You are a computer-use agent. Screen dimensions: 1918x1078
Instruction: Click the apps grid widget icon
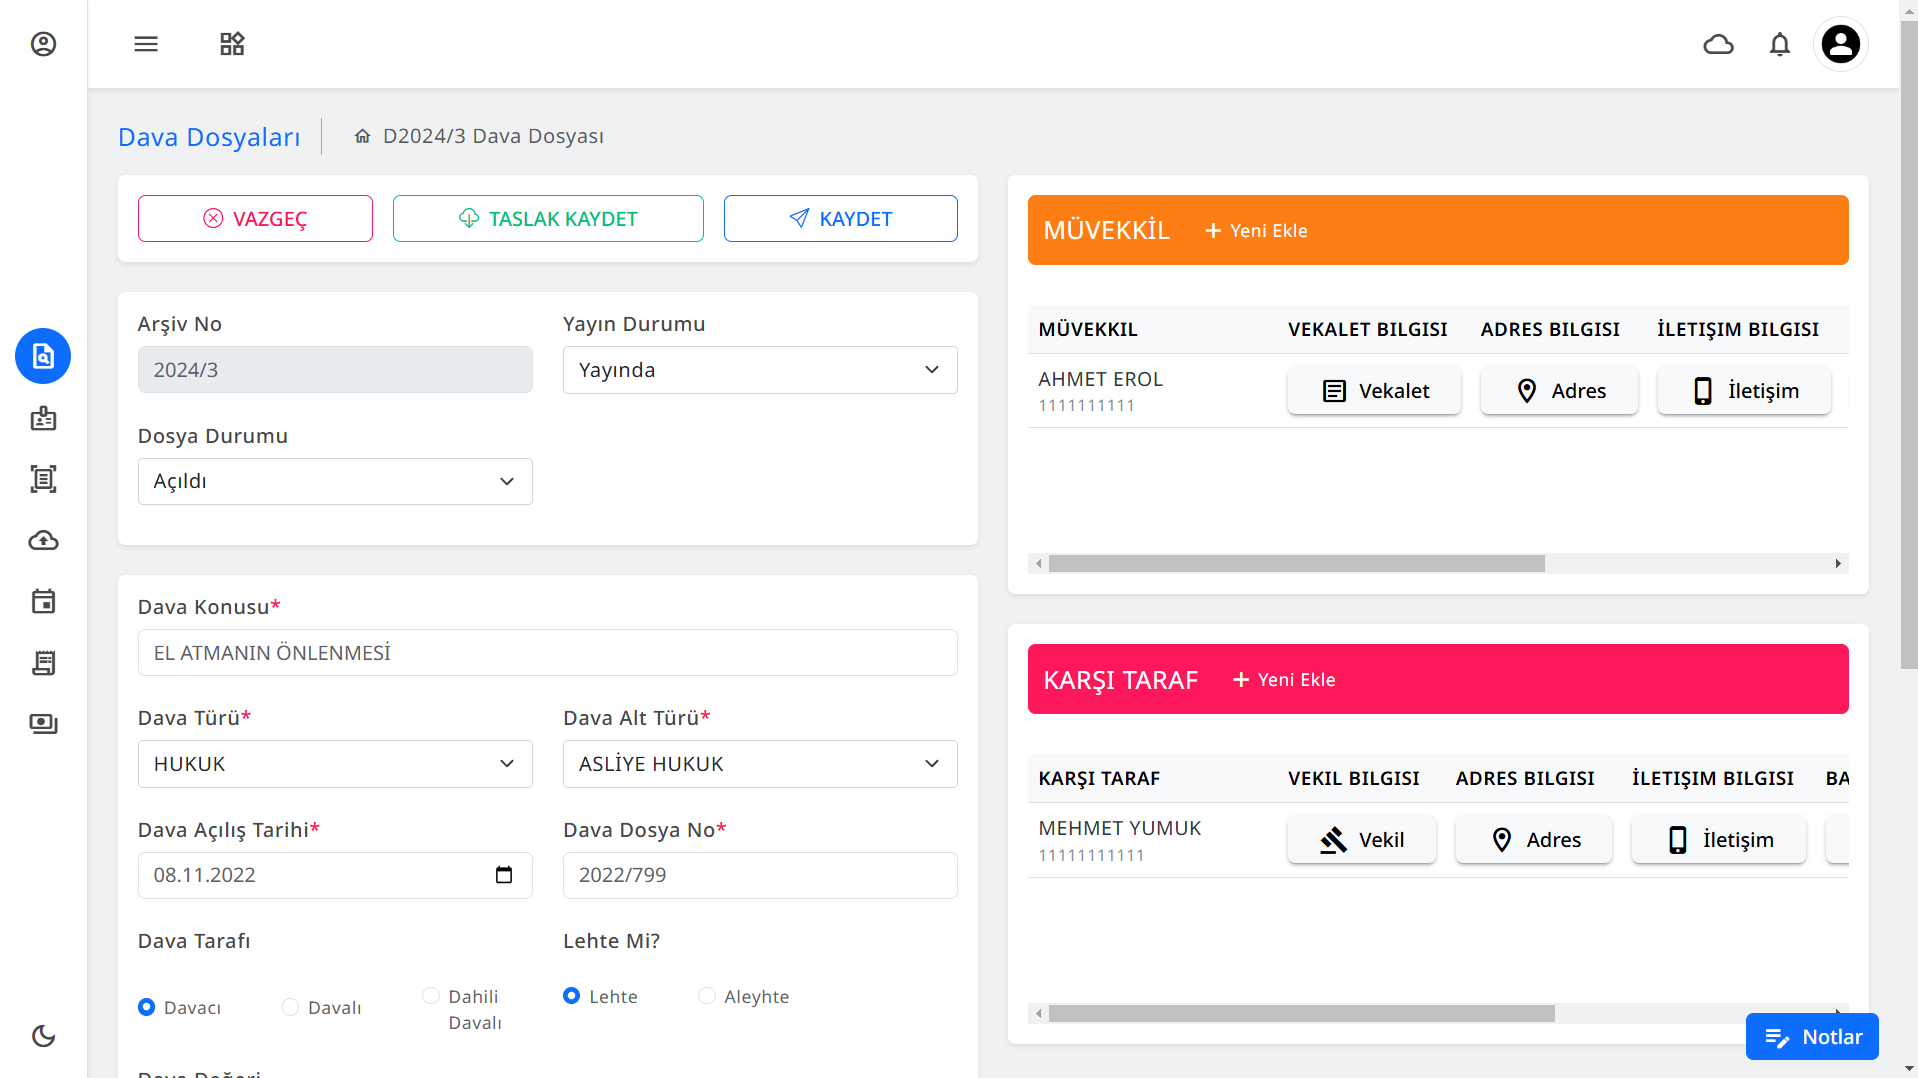pyautogui.click(x=232, y=44)
